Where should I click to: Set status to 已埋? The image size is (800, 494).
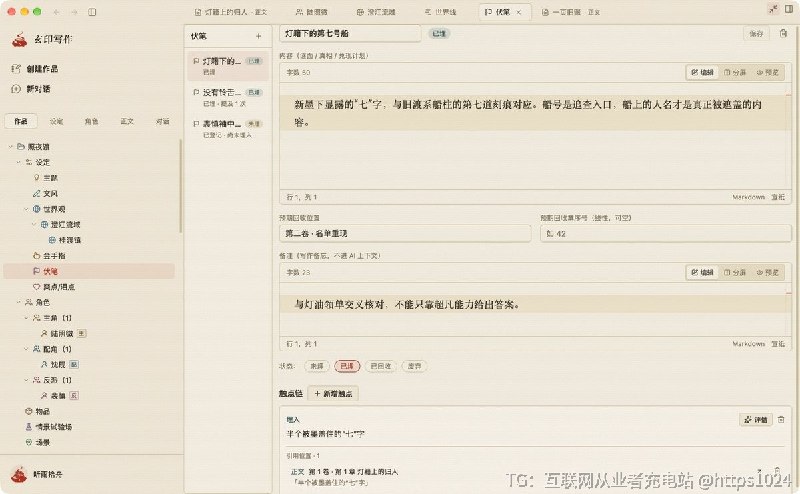pyautogui.click(x=347, y=366)
